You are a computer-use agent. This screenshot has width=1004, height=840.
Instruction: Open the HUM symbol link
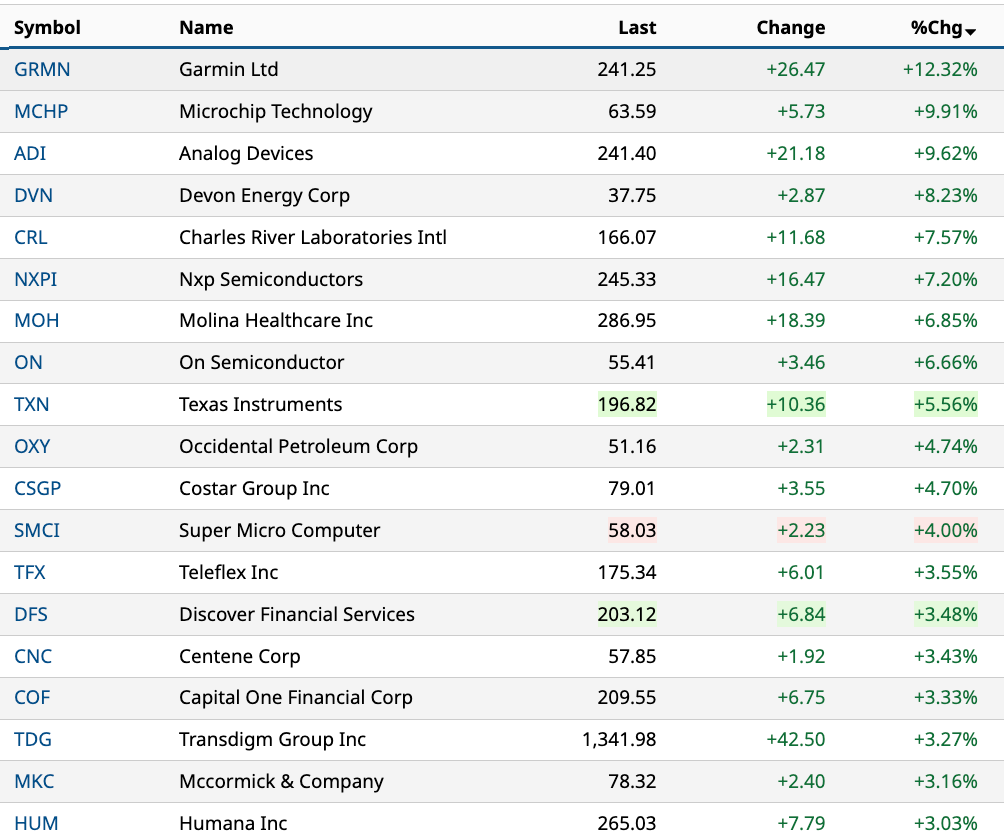tap(36, 823)
